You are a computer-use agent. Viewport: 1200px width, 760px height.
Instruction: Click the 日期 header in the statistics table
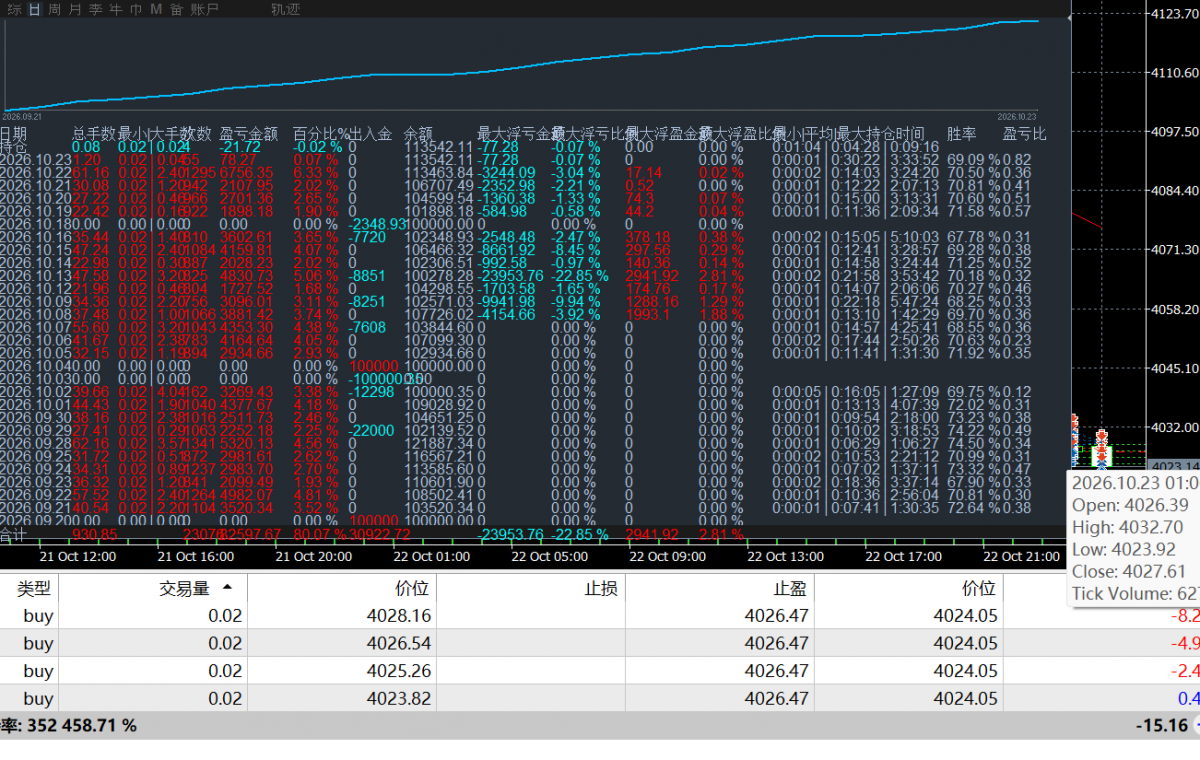(x=14, y=134)
